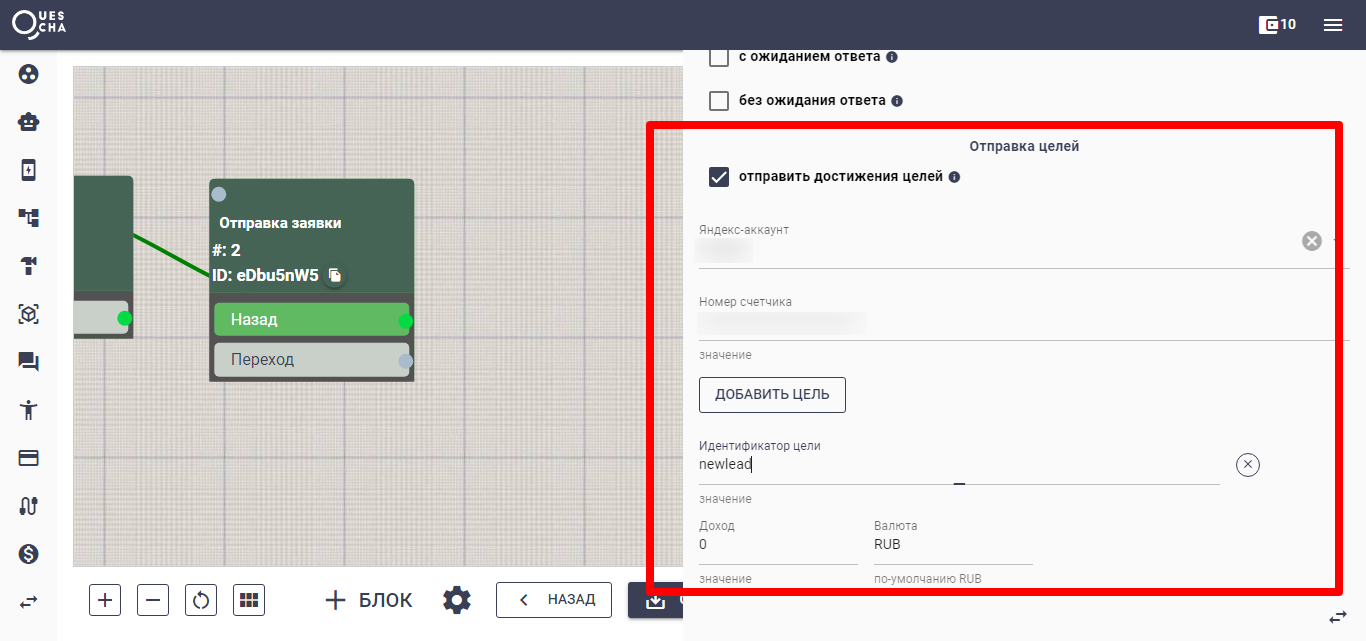Open the robot (bots) section in sidebar
The height and width of the screenshot is (641, 1366).
(28, 122)
